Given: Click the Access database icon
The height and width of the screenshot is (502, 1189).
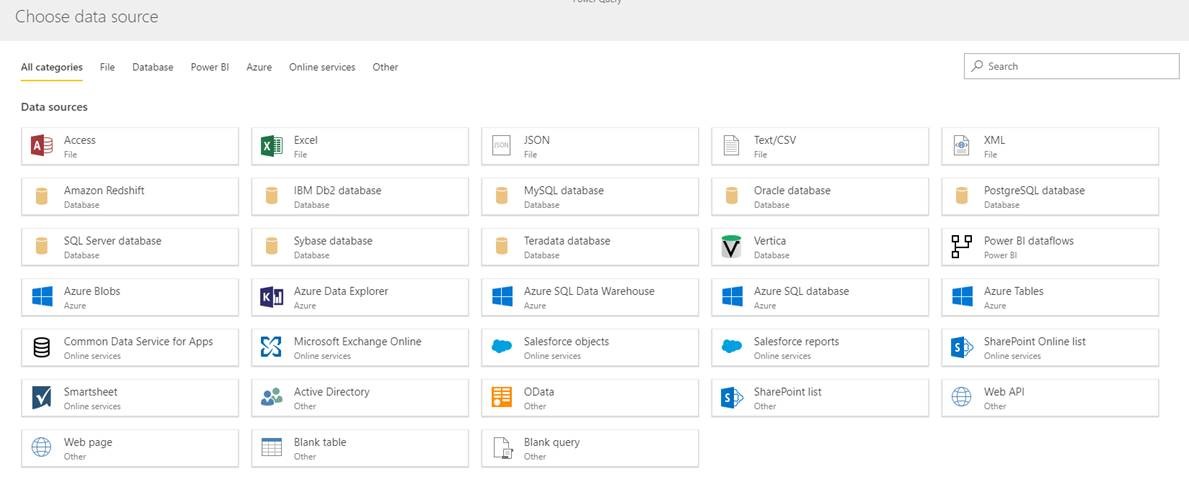Looking at the screenshot, I should point(42,146).
